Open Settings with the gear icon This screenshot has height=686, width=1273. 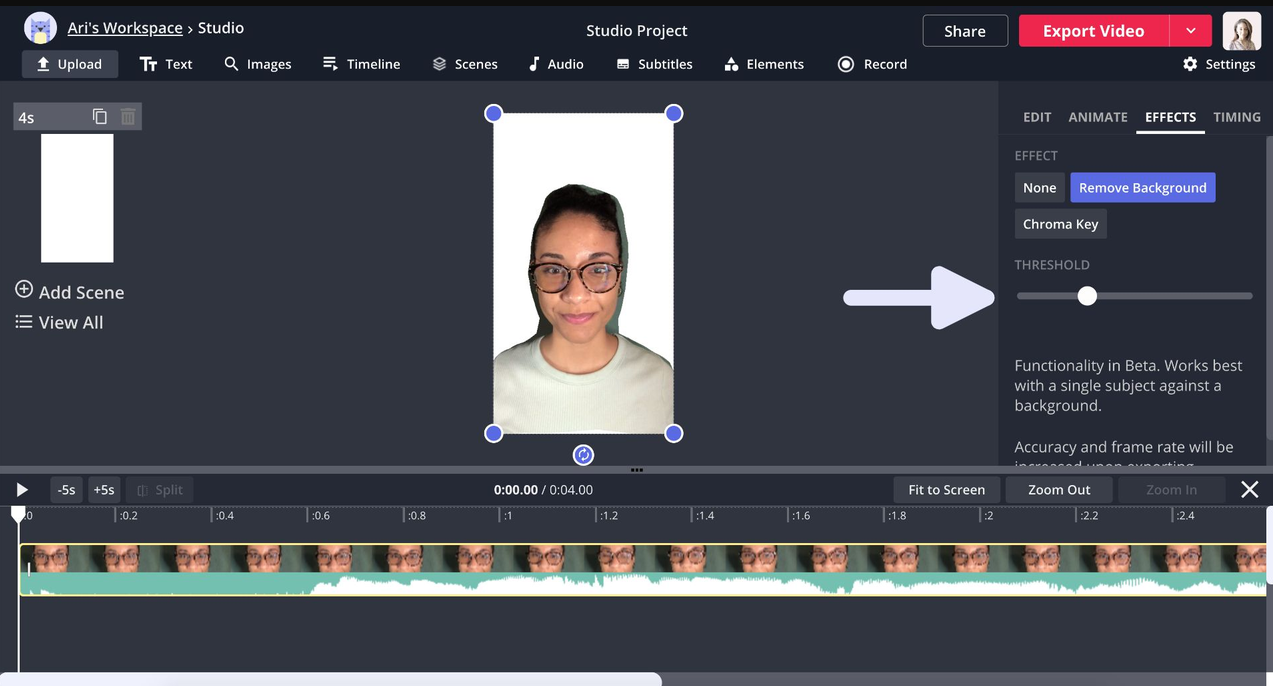click(1218, 64)
